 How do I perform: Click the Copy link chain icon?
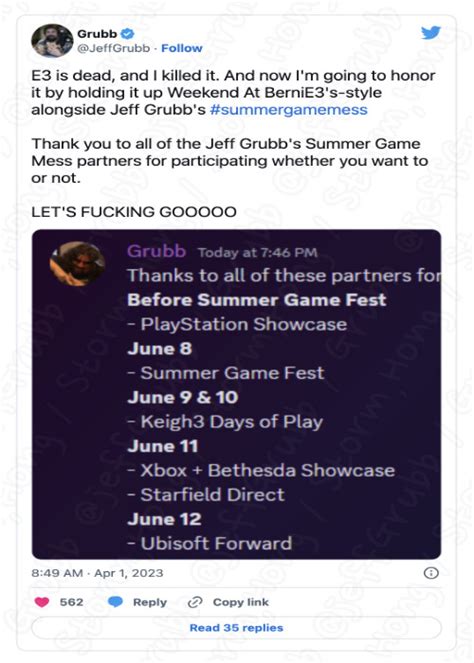pyautogui.click(x=195, y=602)
